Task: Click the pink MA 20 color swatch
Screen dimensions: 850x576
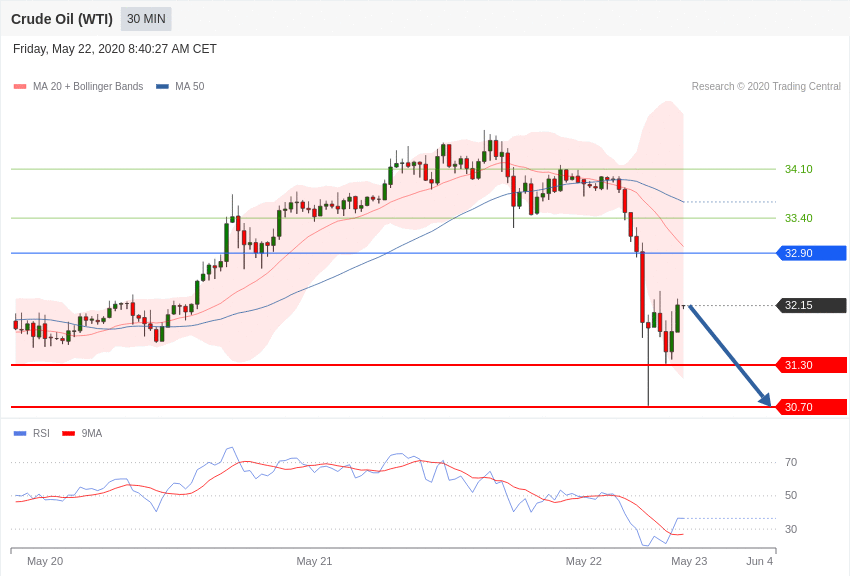Action: point(20,87)
